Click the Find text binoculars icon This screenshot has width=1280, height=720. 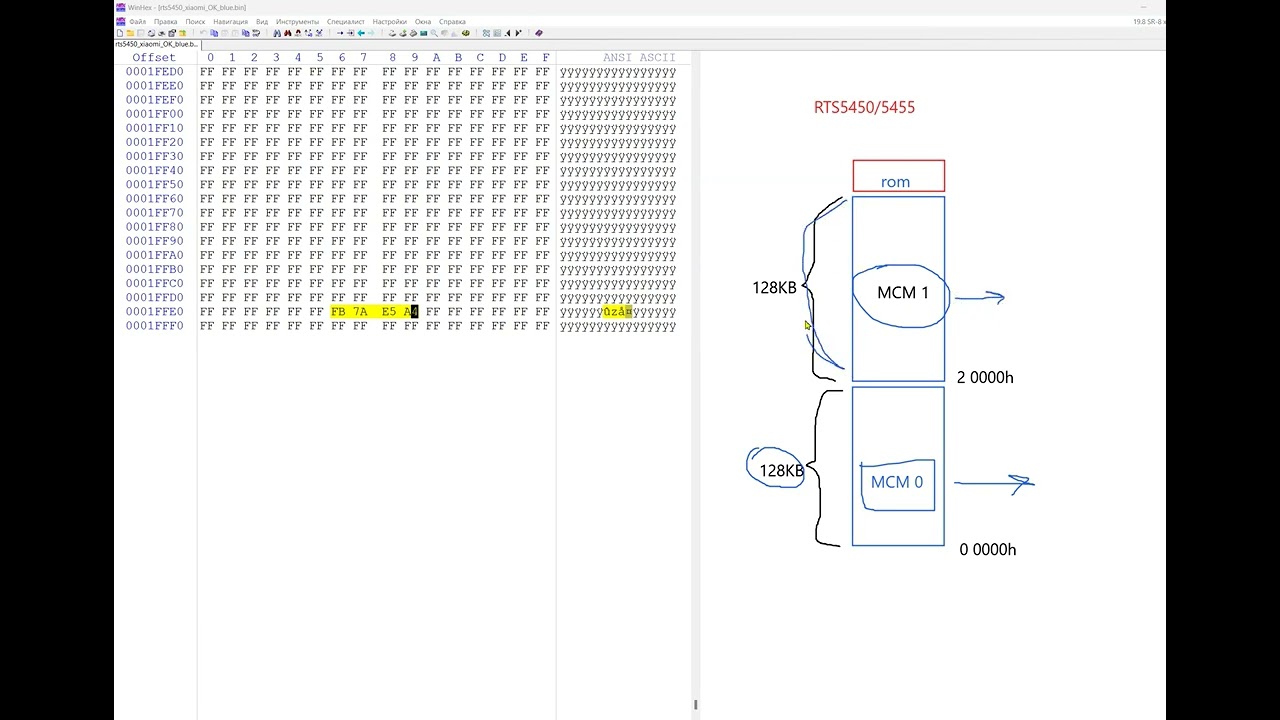[278, 32]
